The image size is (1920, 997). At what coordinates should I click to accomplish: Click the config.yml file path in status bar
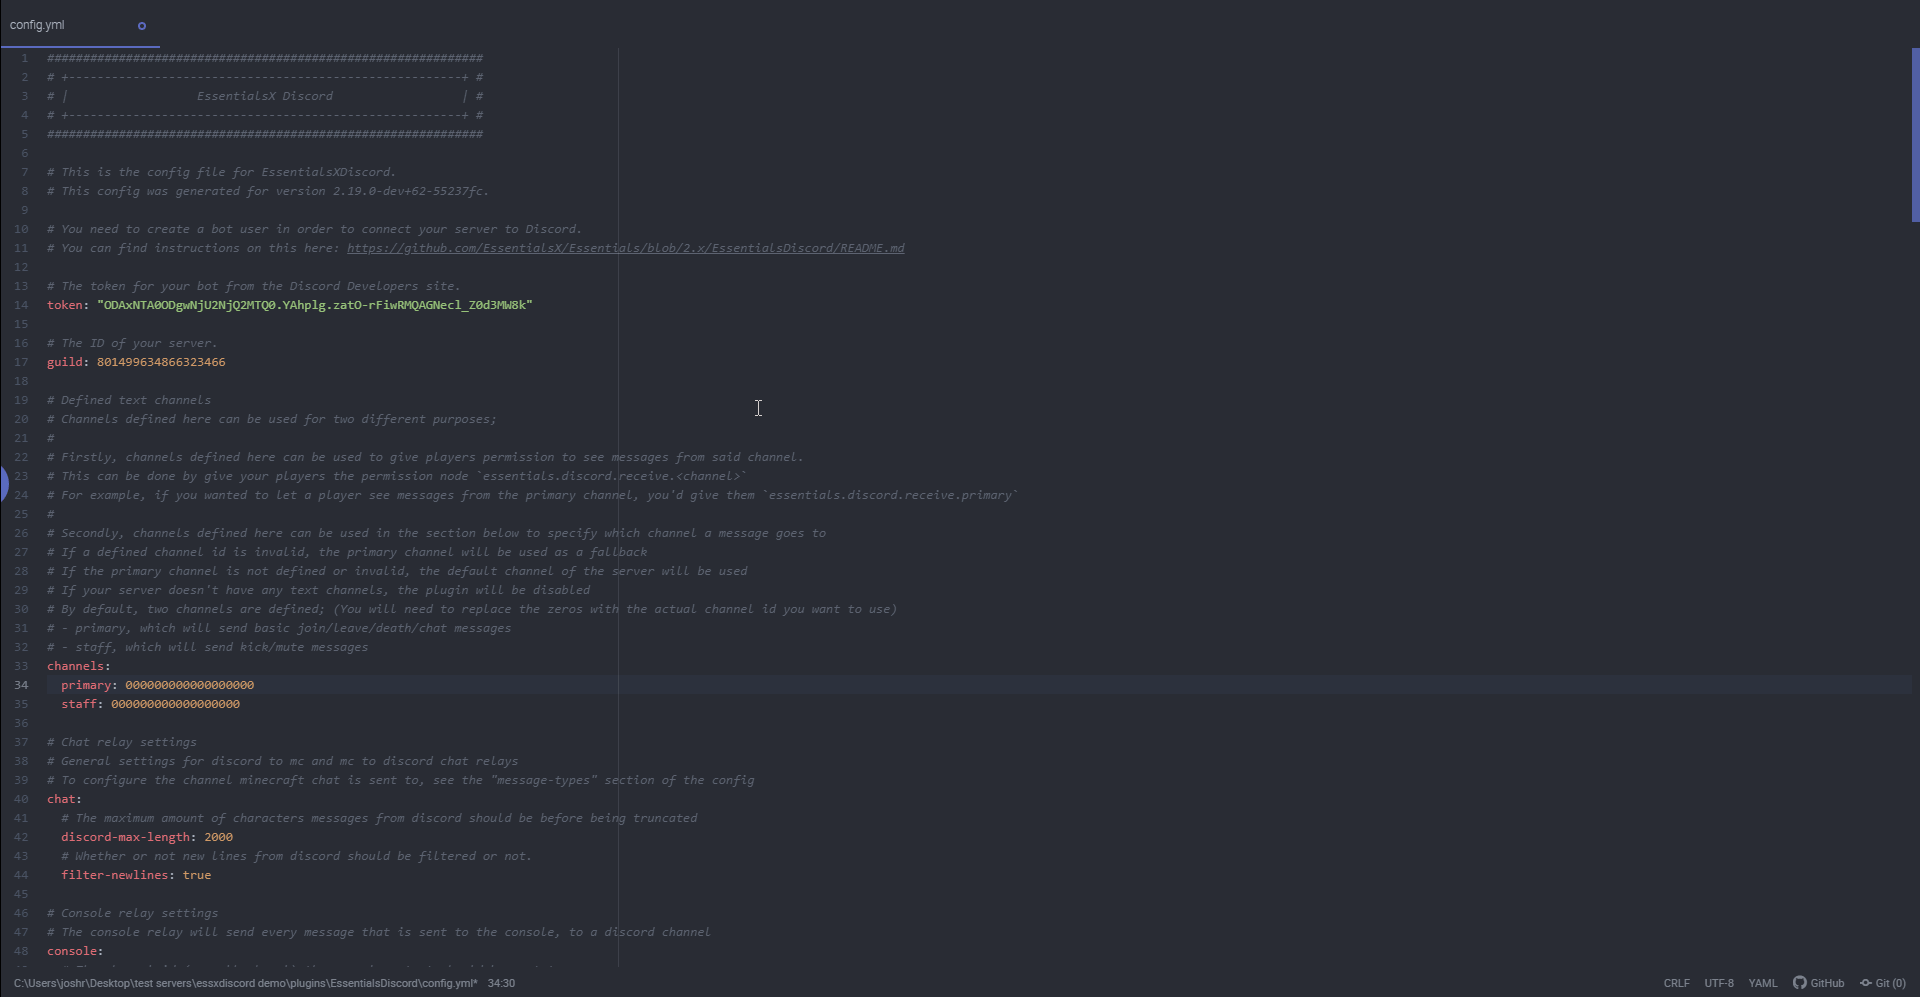point(245,983)
